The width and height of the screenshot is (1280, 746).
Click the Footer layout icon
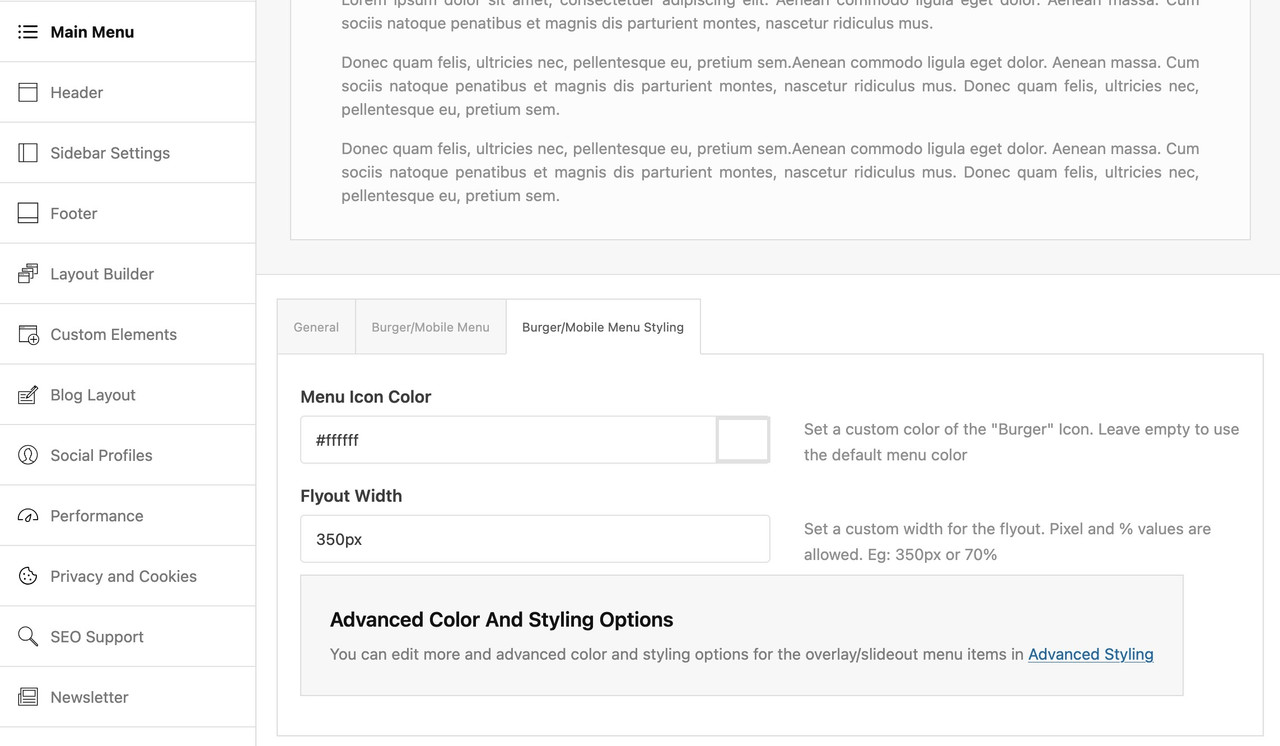(28, 214)
